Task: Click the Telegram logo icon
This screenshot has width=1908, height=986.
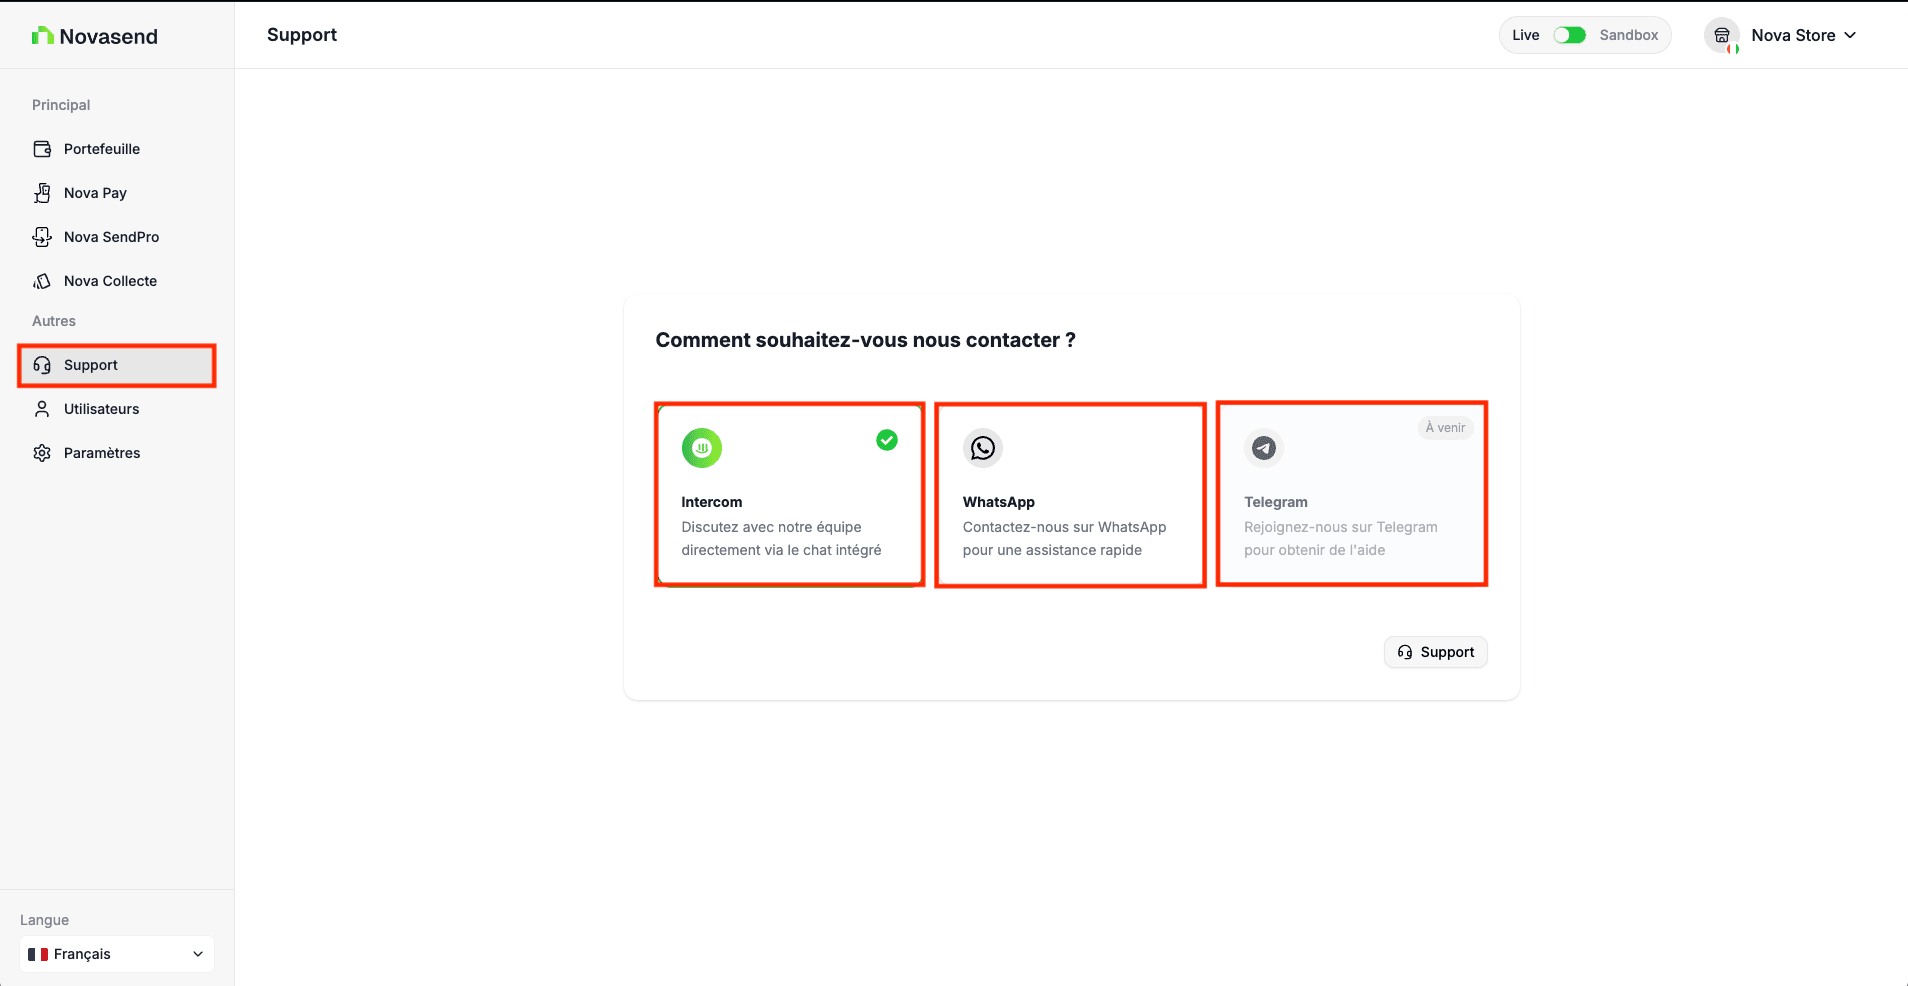Action: coord(1264,448)
